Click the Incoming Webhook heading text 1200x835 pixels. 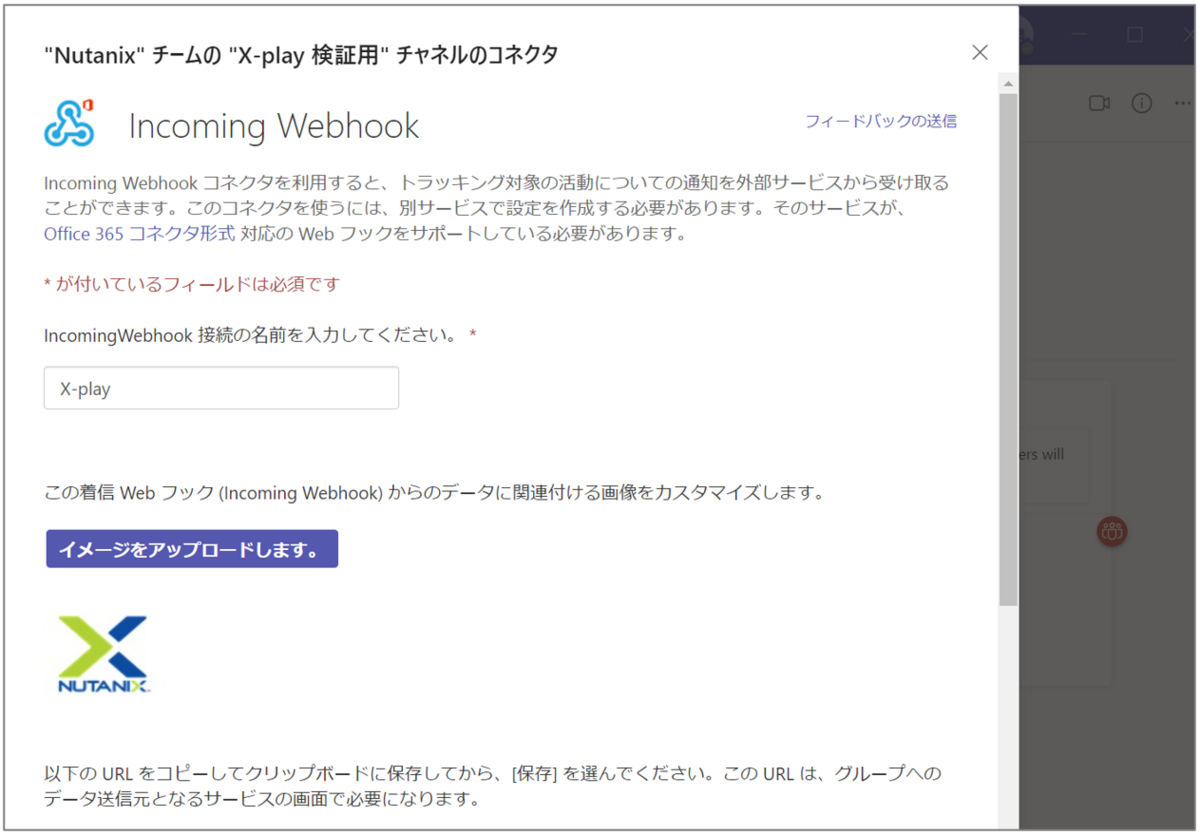pyautogui.click(x=274, y=126)
